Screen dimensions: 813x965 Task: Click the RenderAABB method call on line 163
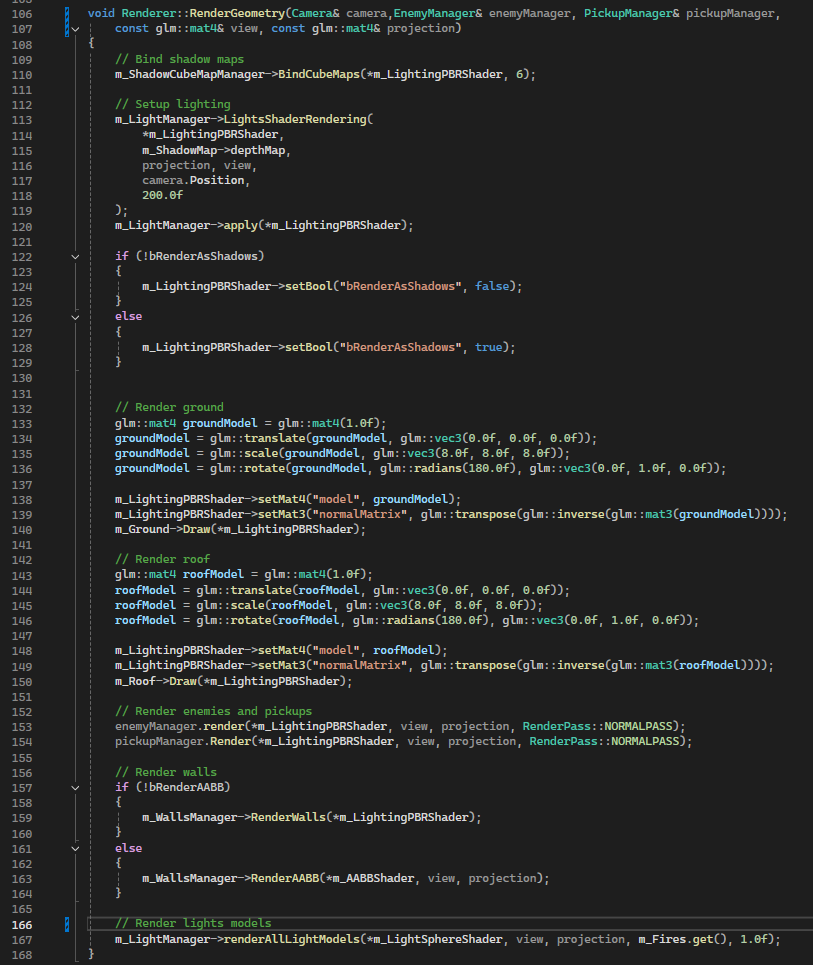coord(277,878)
